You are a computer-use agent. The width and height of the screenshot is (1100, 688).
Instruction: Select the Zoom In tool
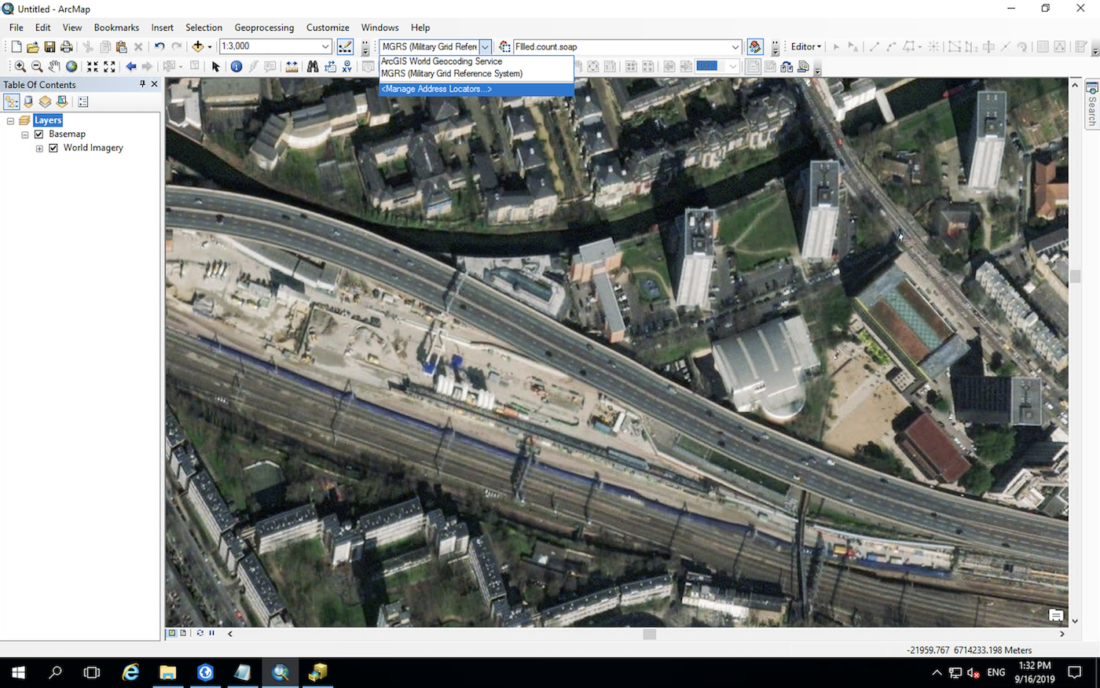click(20, 67)
